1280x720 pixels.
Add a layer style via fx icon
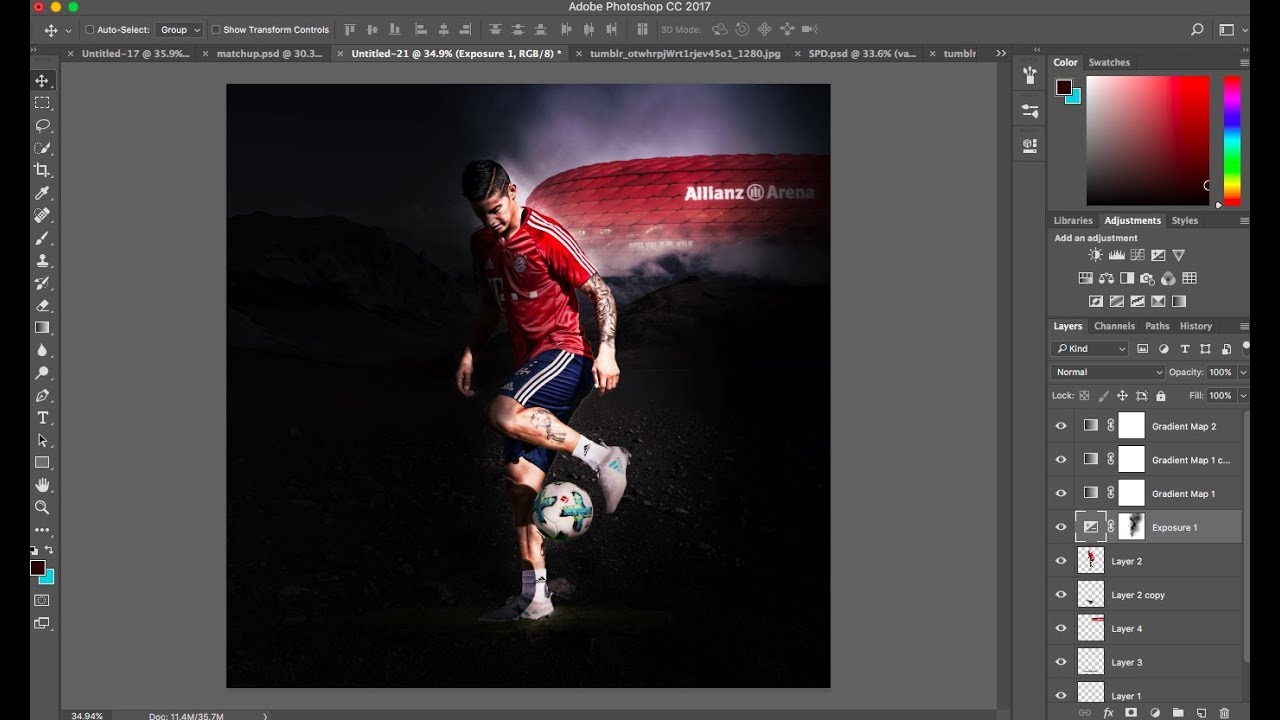1108,713
